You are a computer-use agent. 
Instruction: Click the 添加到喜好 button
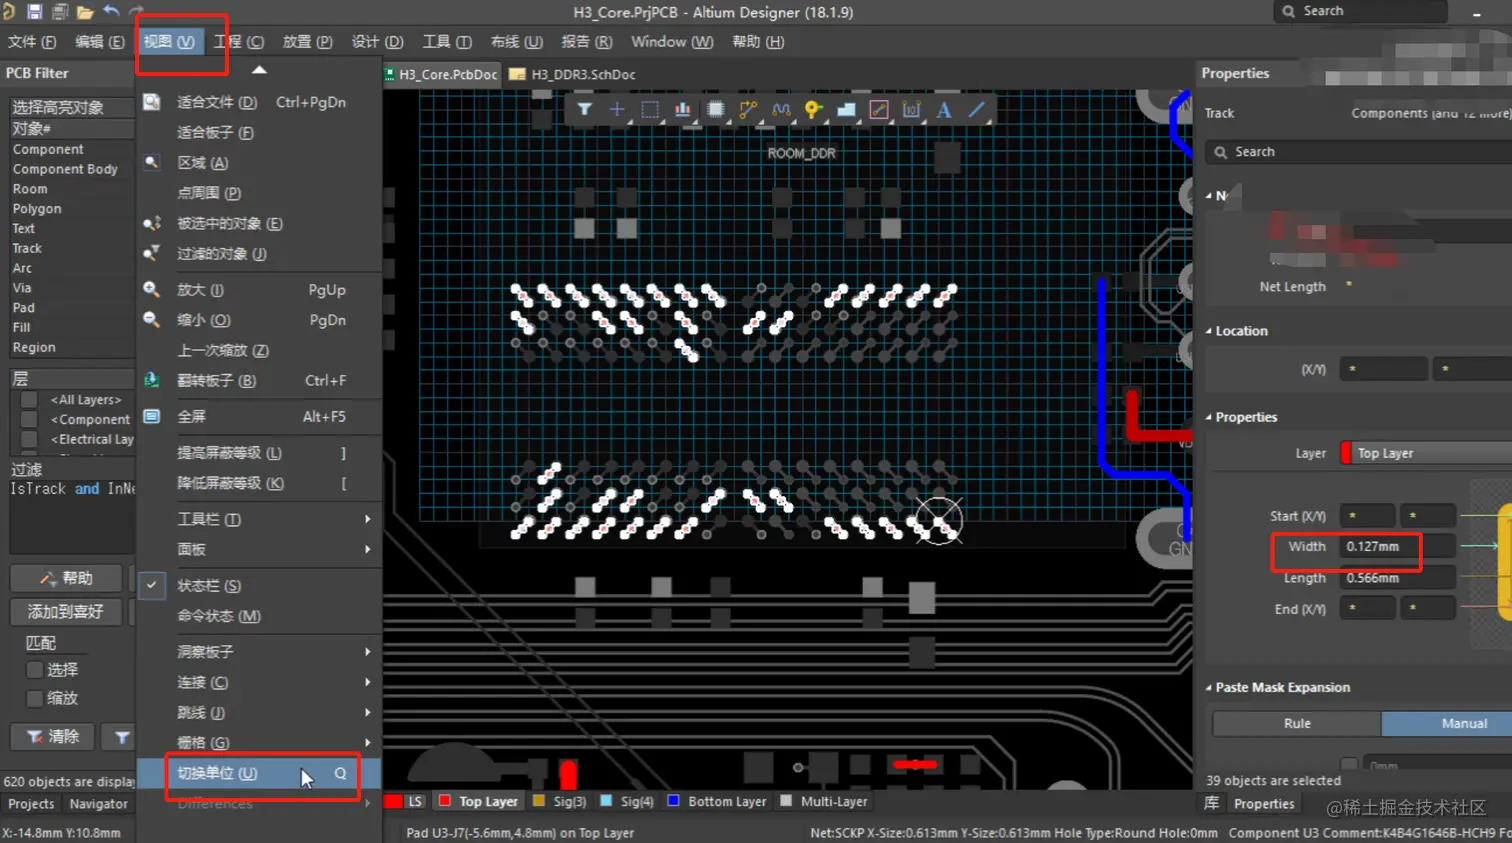coord(66,612)
